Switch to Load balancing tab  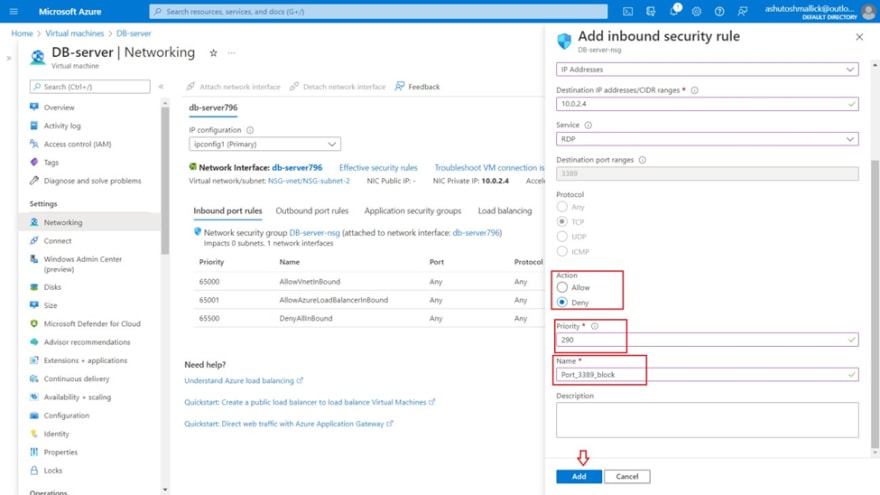[505, 211]
